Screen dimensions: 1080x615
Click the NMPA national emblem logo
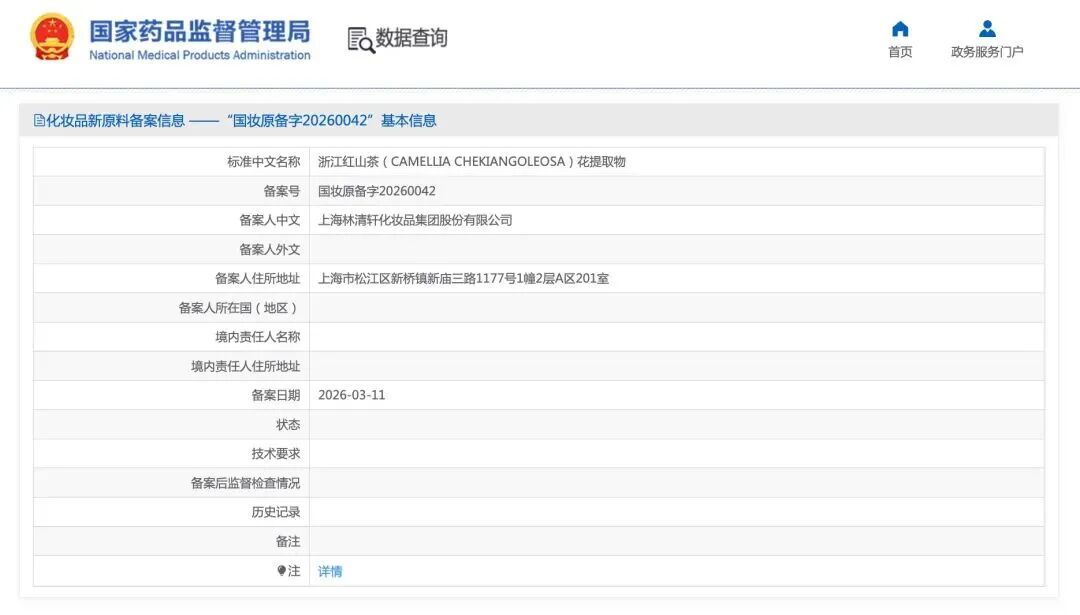[52, 37]
